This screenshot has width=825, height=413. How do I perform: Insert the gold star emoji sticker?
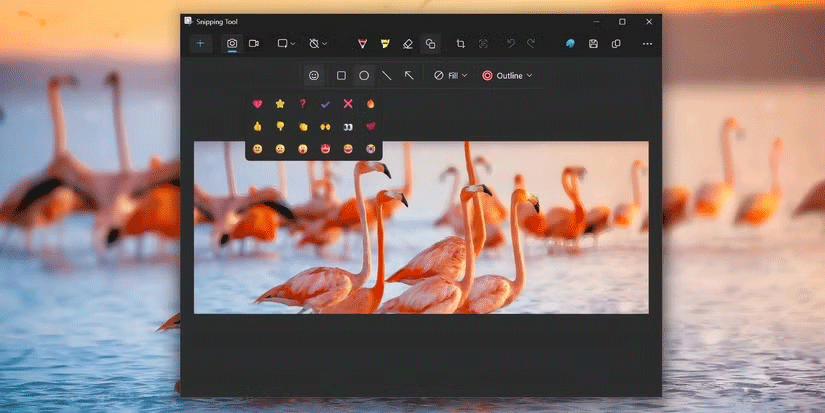pyautogui.click(x=280, y=103)
